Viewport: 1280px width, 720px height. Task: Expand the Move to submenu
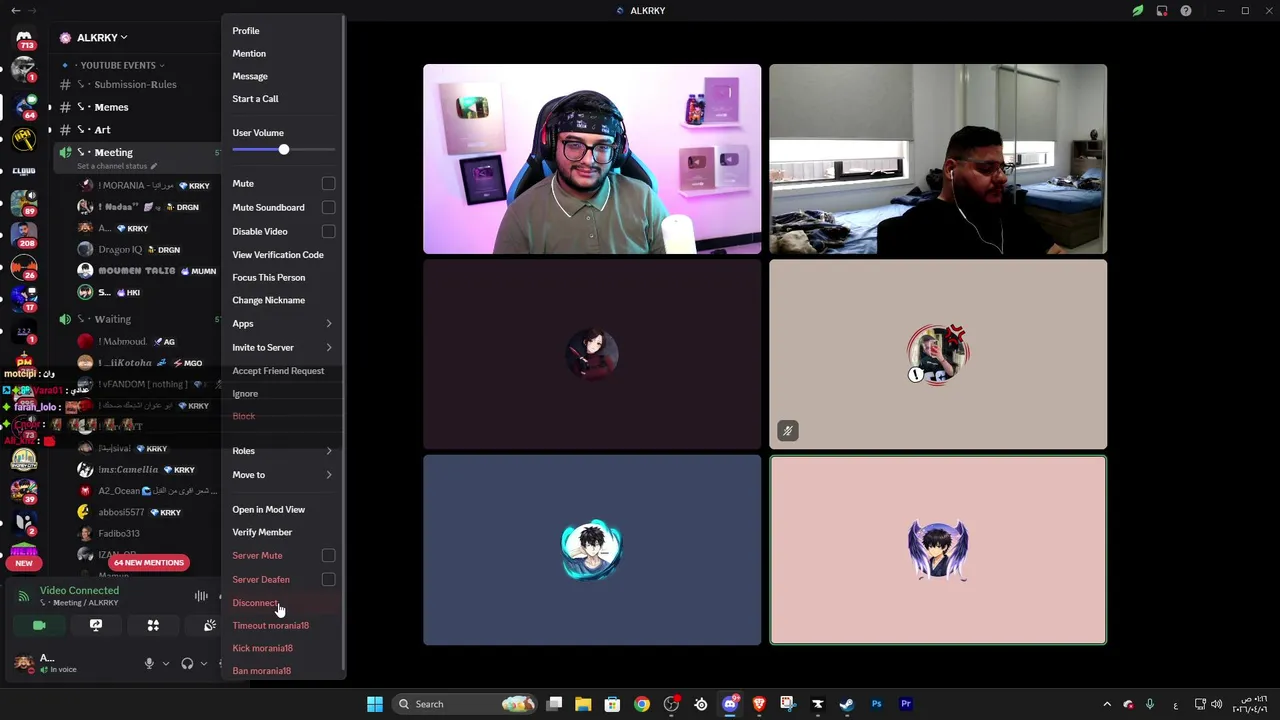pyautogui.click(x=282, y=475)
